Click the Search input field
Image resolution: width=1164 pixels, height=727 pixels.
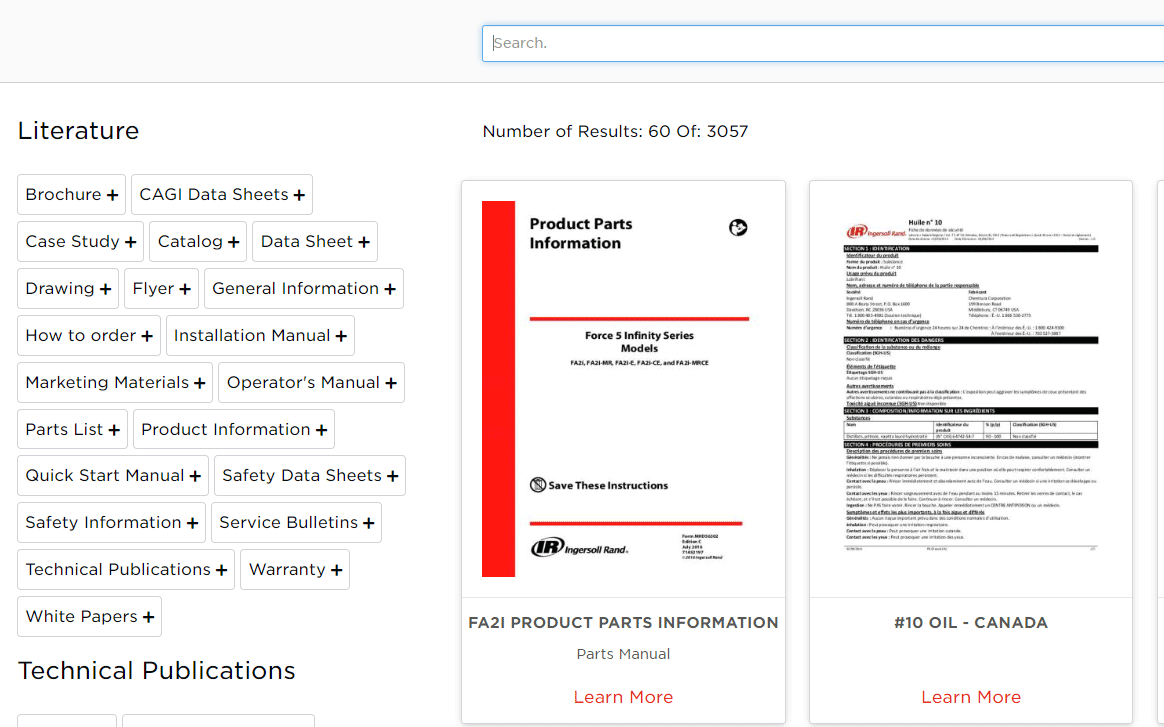823,43
